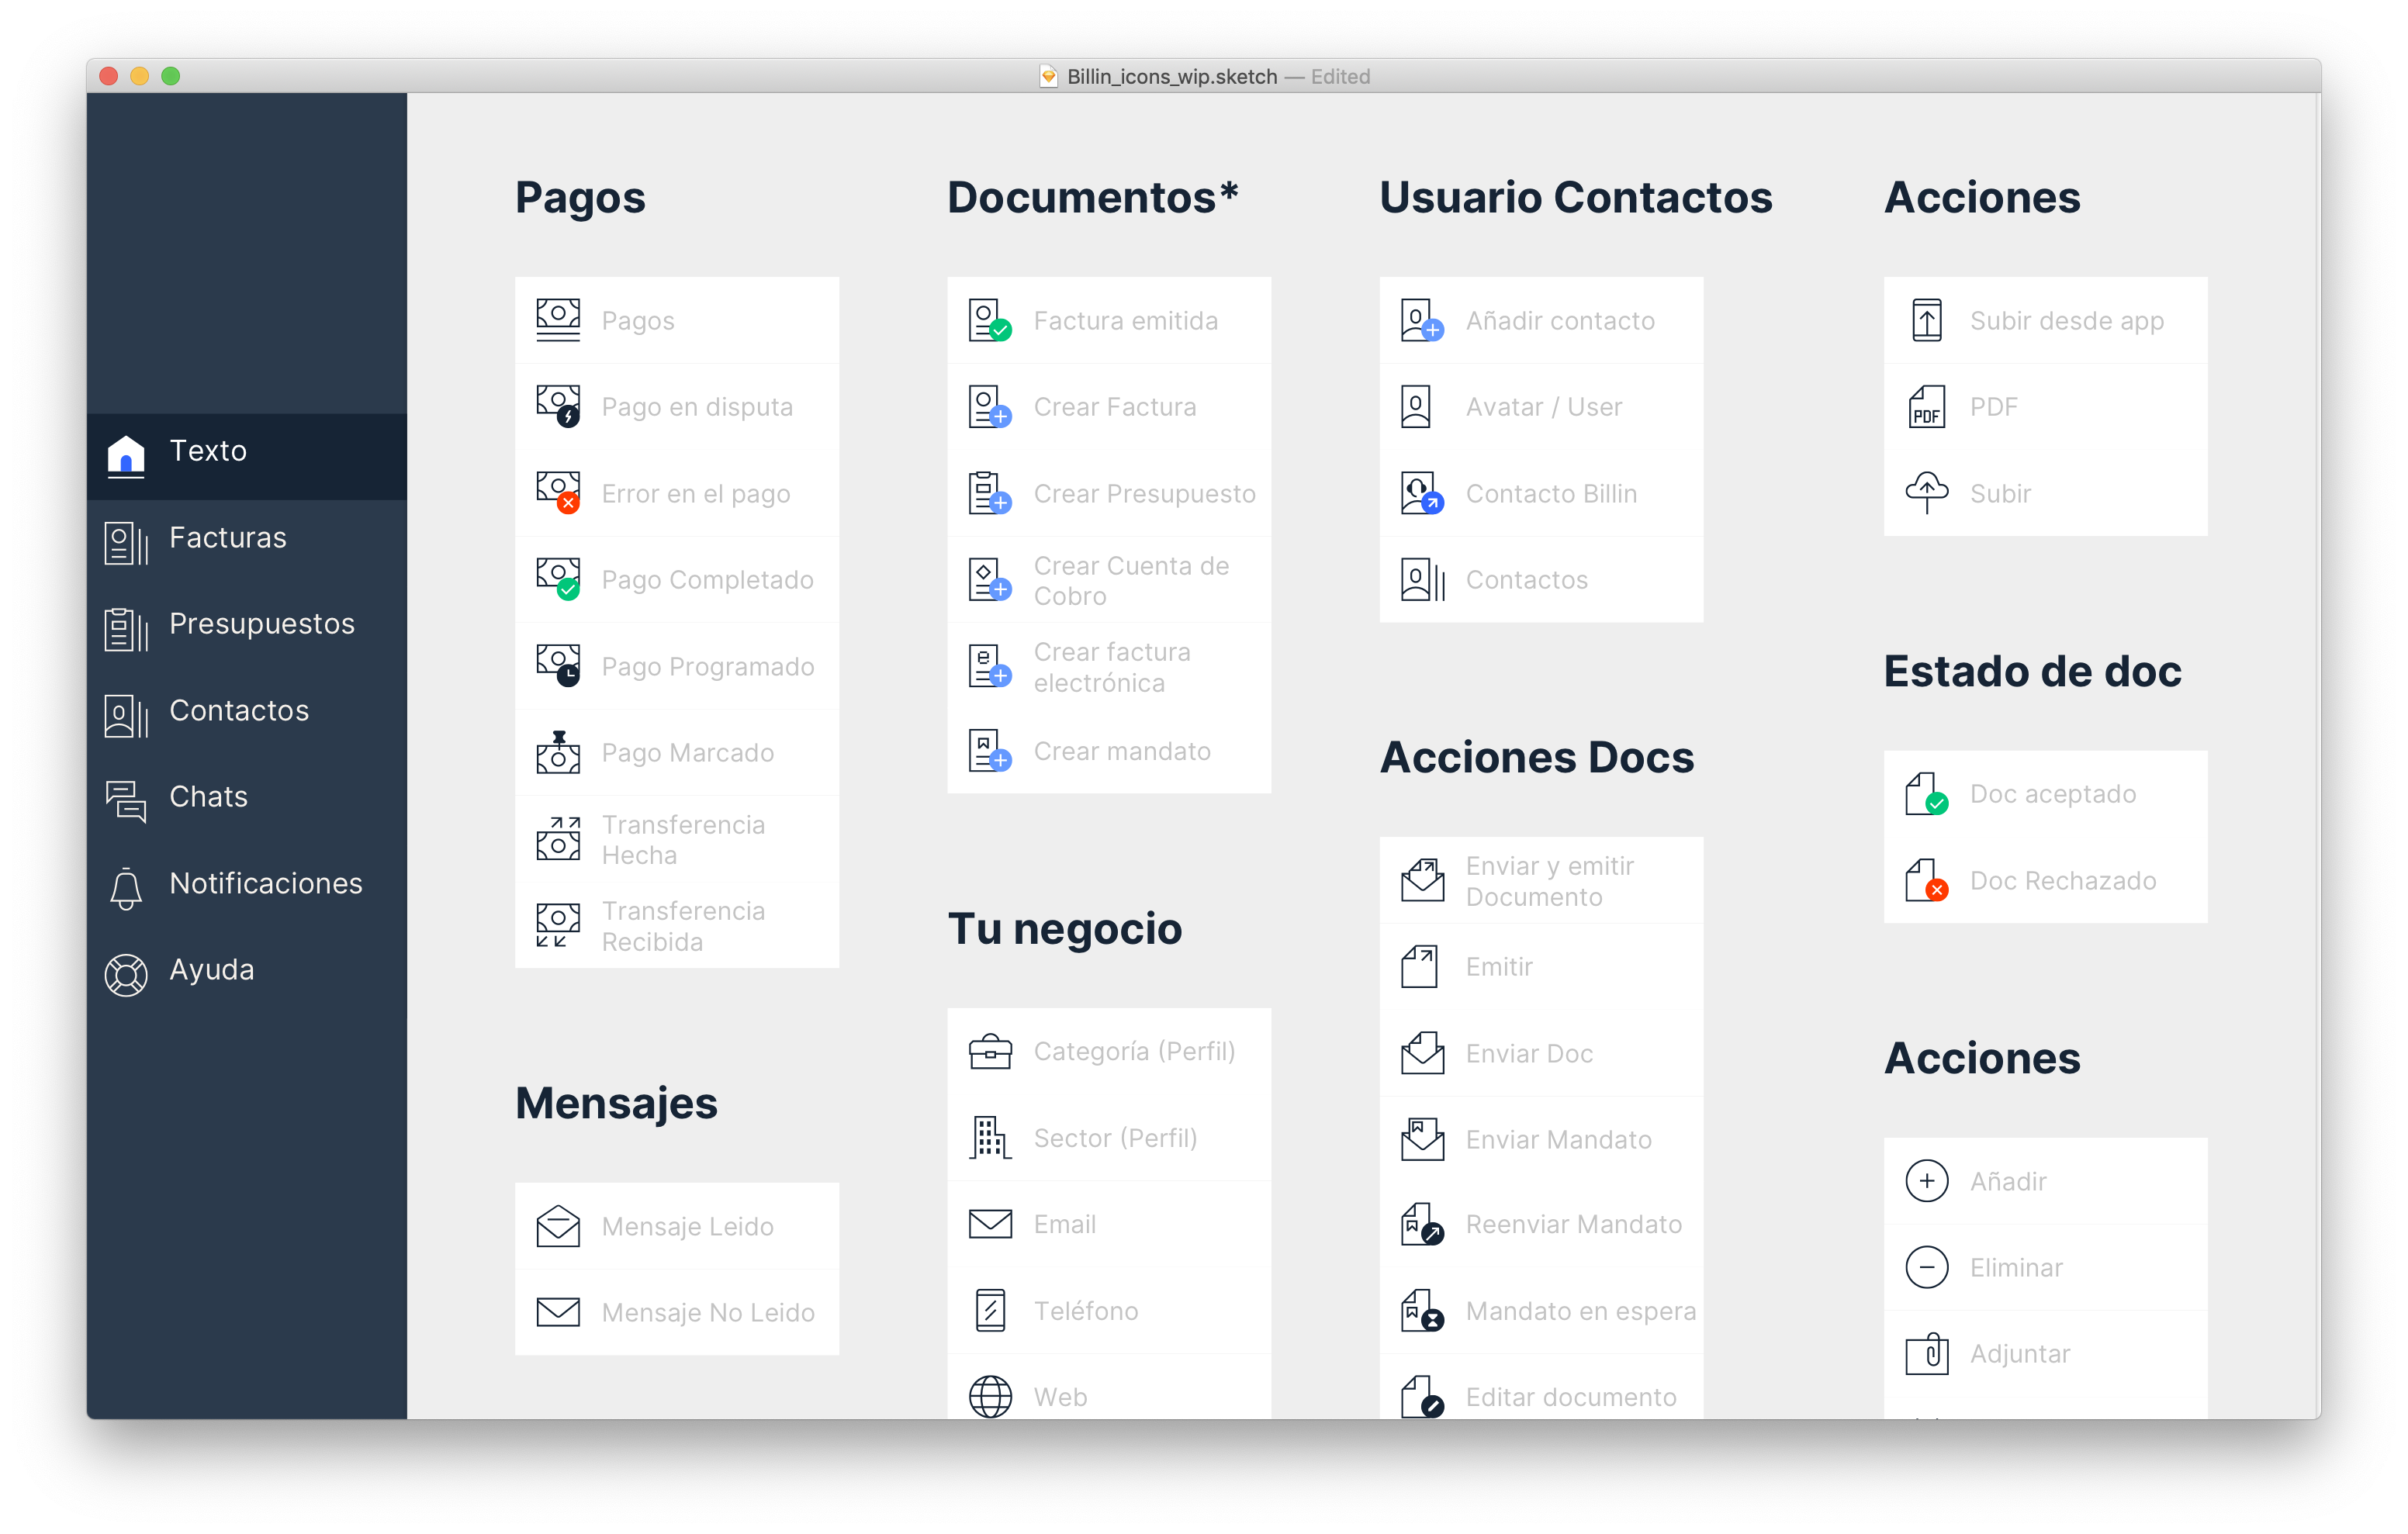Select the Ayuda sidebar entry
Image resolution: width=2408 pixels, height=1534 pixels.
pos(211,970)
